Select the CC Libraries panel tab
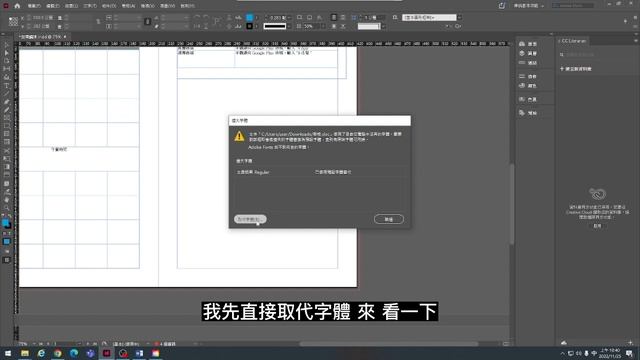 click(x=573, y=41)
